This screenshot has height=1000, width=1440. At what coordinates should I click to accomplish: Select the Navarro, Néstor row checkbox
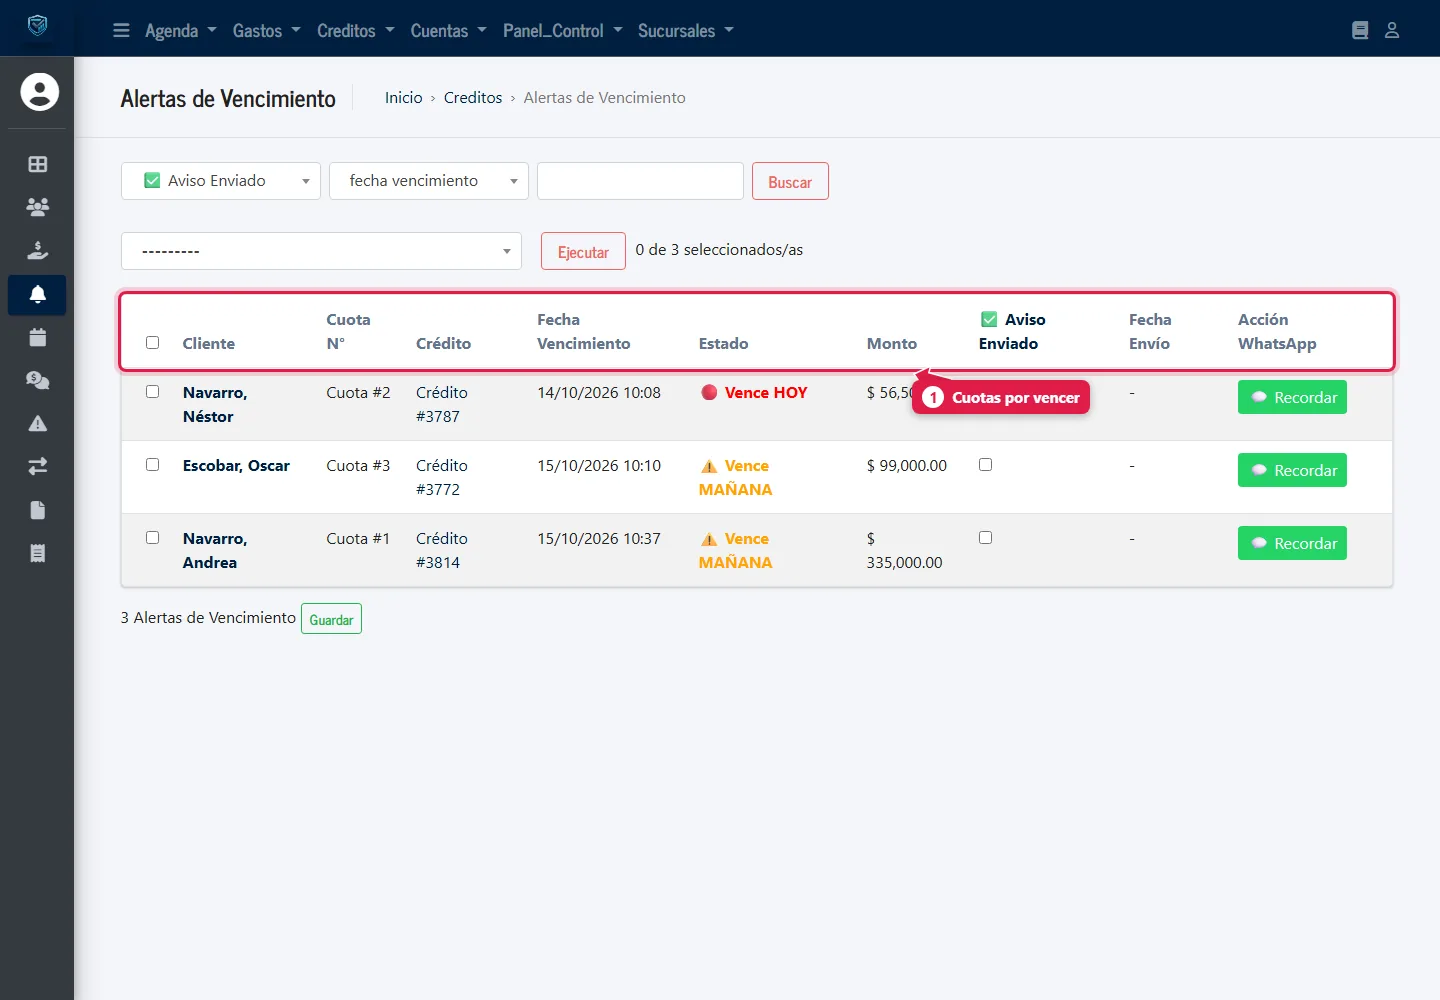[153, 391]
